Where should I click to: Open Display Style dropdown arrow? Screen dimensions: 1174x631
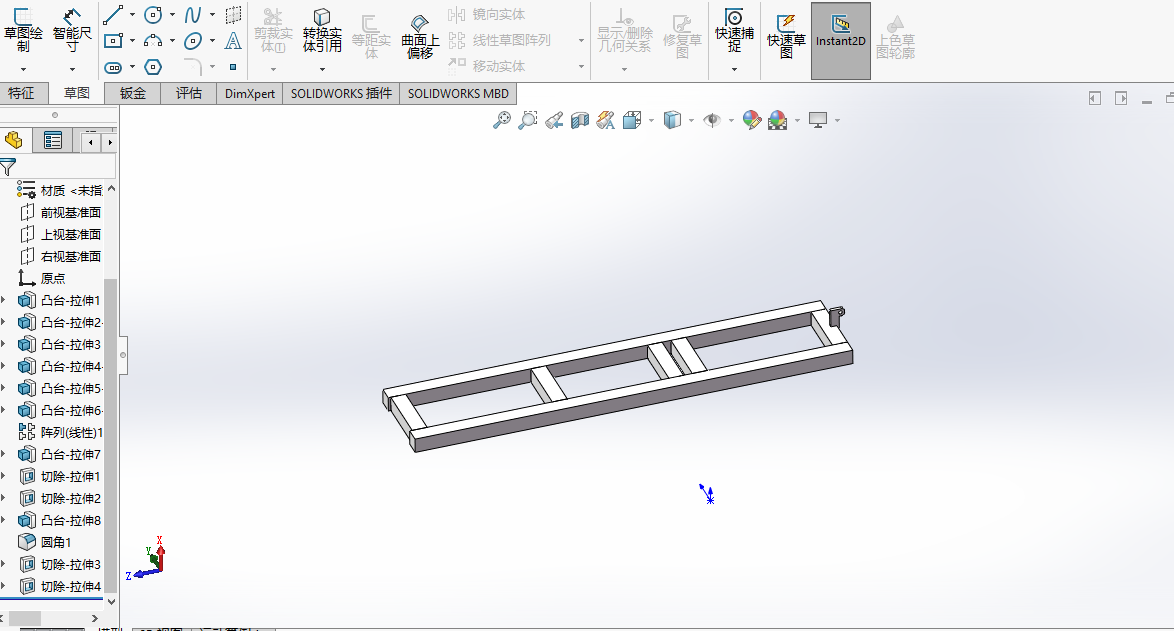click(691, 120)
